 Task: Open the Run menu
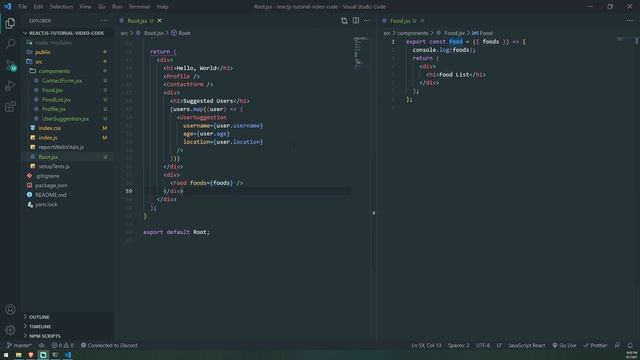point(117,7)
